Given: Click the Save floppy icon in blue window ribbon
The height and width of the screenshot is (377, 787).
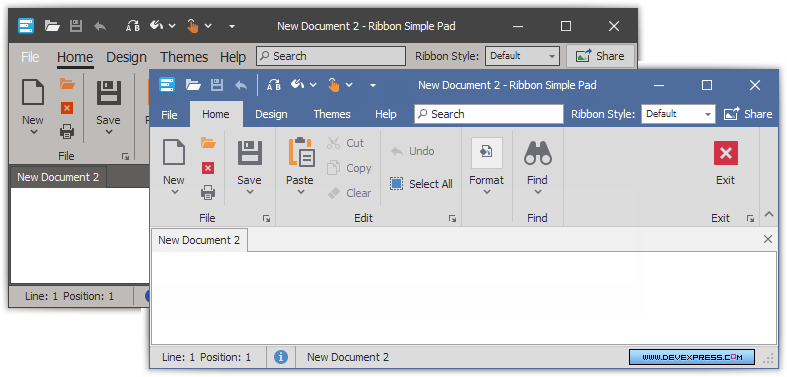Looking at the screenshot, I should (249, 152).
